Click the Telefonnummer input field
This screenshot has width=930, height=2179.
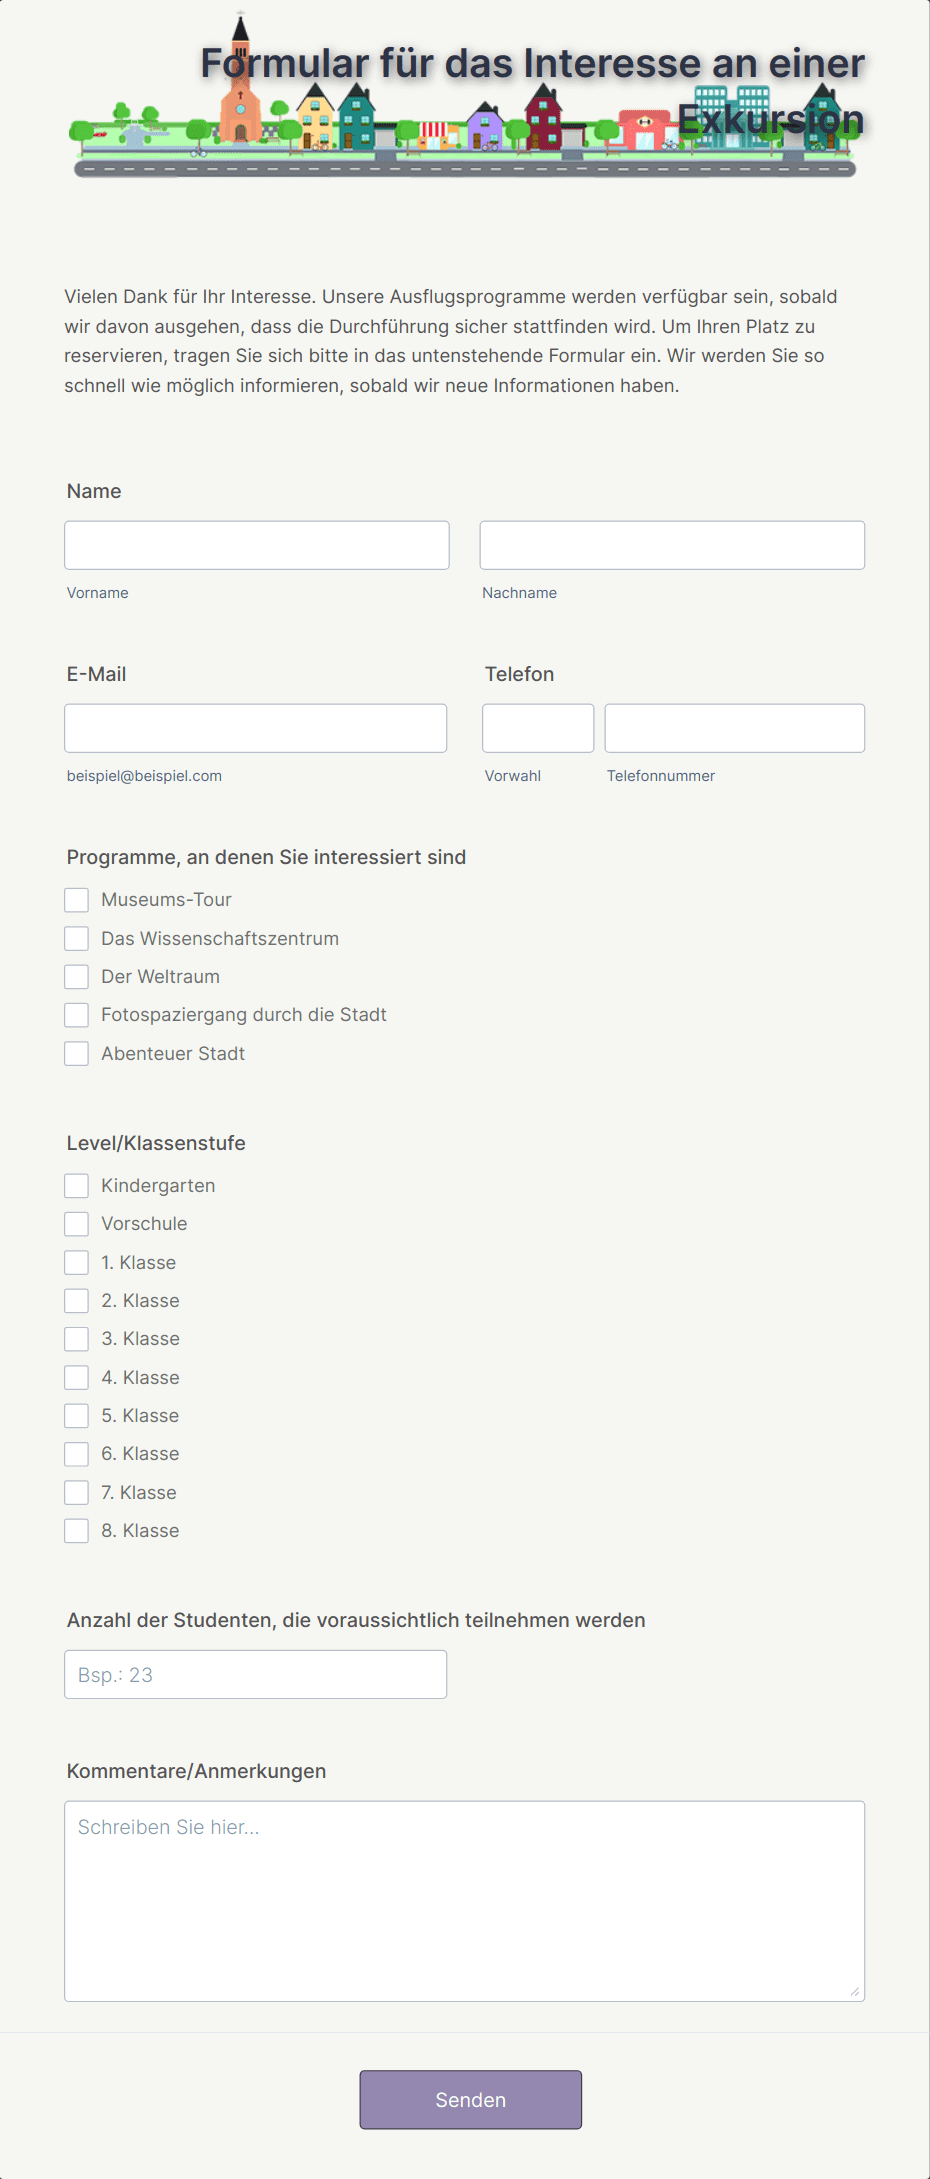pos(735,728)
